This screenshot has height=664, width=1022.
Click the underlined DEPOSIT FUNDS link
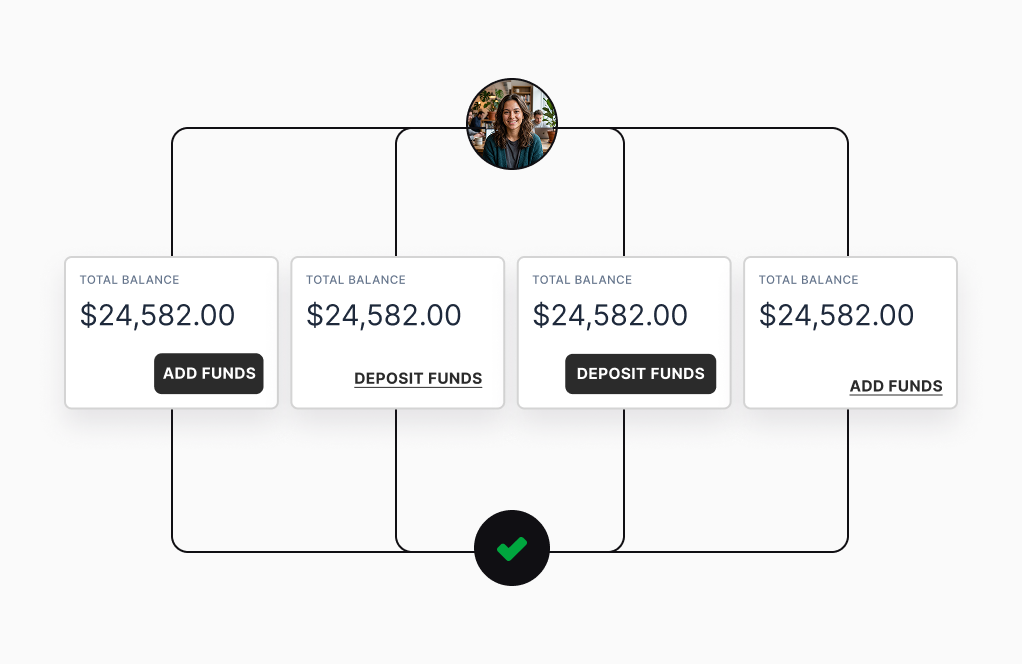coord(418,379)
